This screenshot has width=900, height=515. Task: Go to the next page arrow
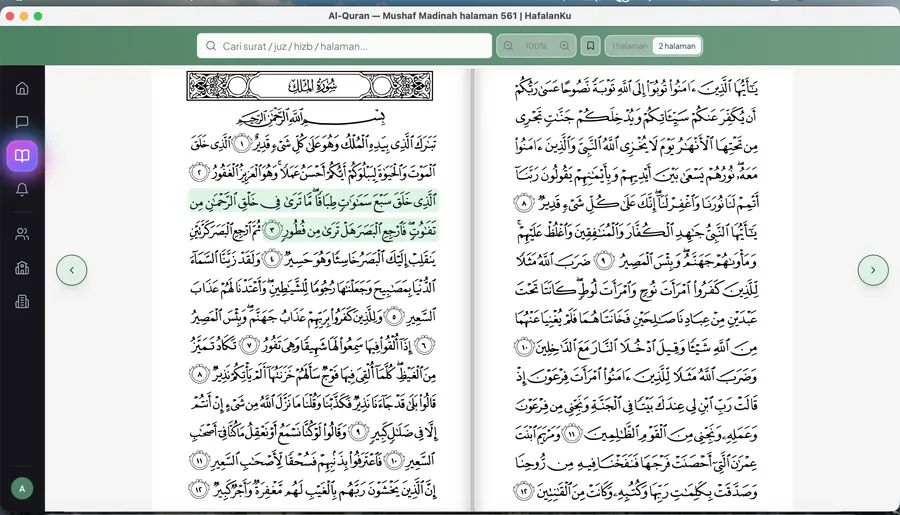click(873, 270)
